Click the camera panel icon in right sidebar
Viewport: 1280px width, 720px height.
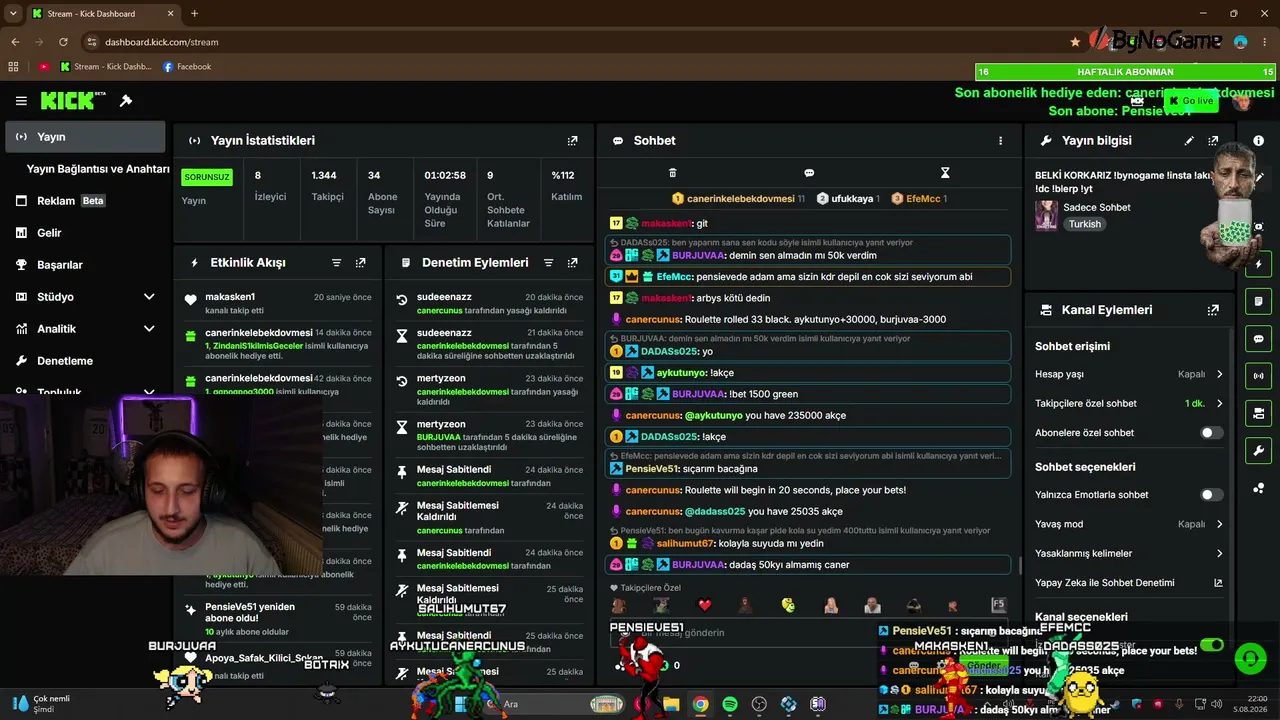coord(1258,413)
